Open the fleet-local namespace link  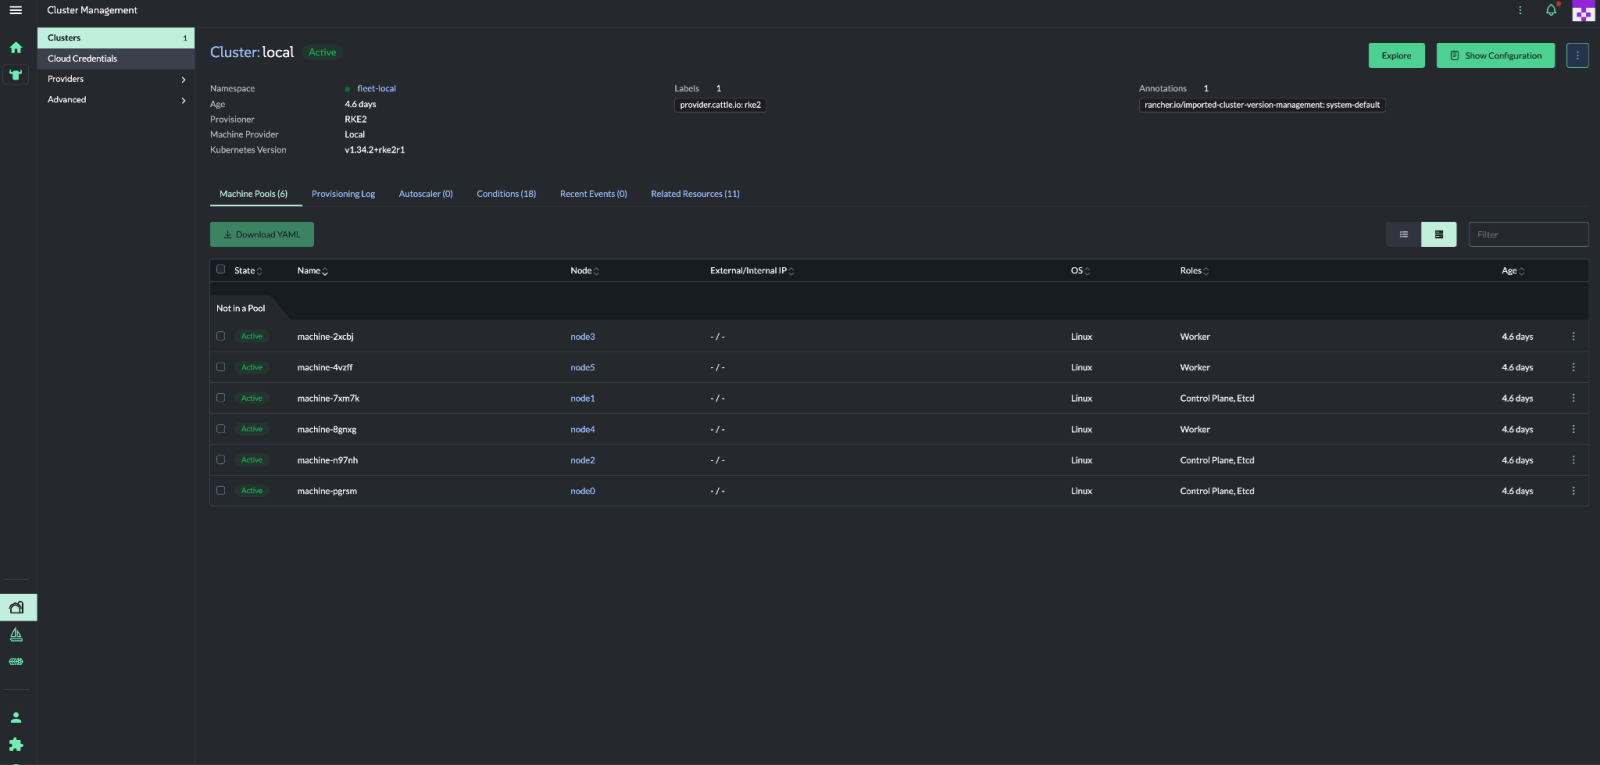[376, 89]
